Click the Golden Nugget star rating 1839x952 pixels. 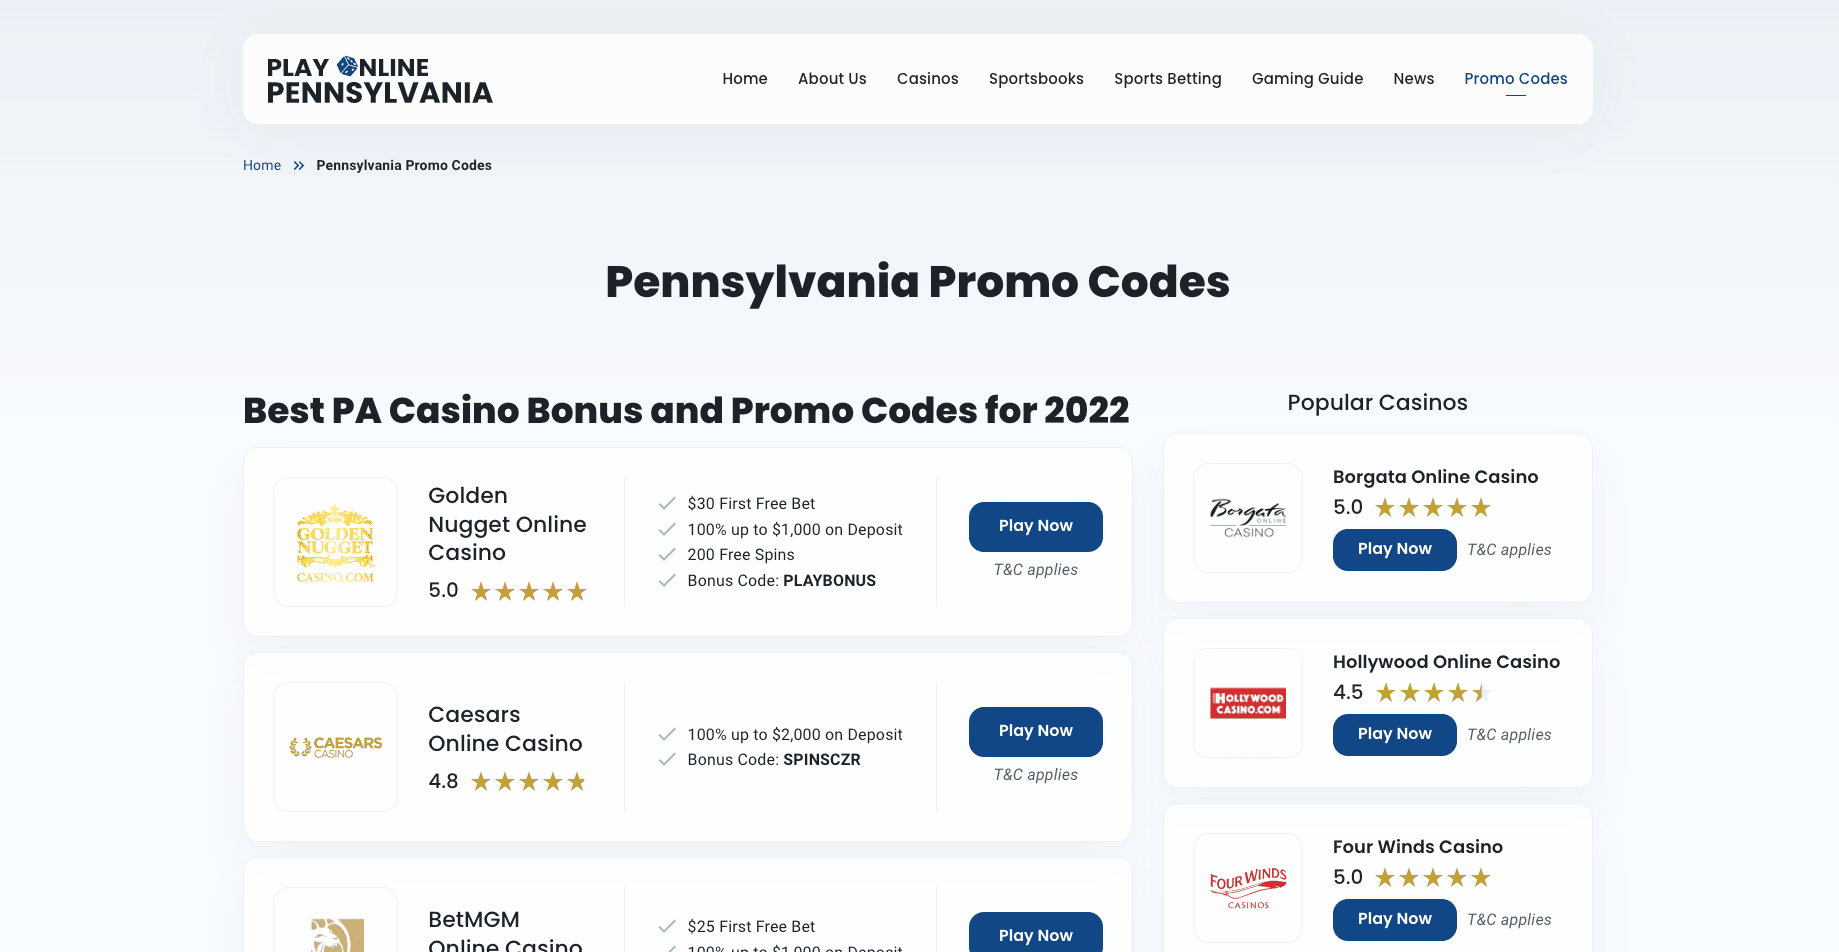[529, 592]
